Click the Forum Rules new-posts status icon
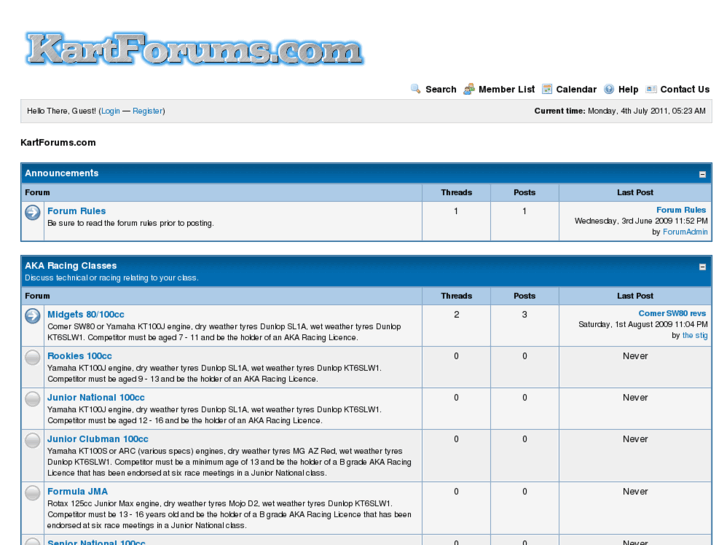 point(32,212)
